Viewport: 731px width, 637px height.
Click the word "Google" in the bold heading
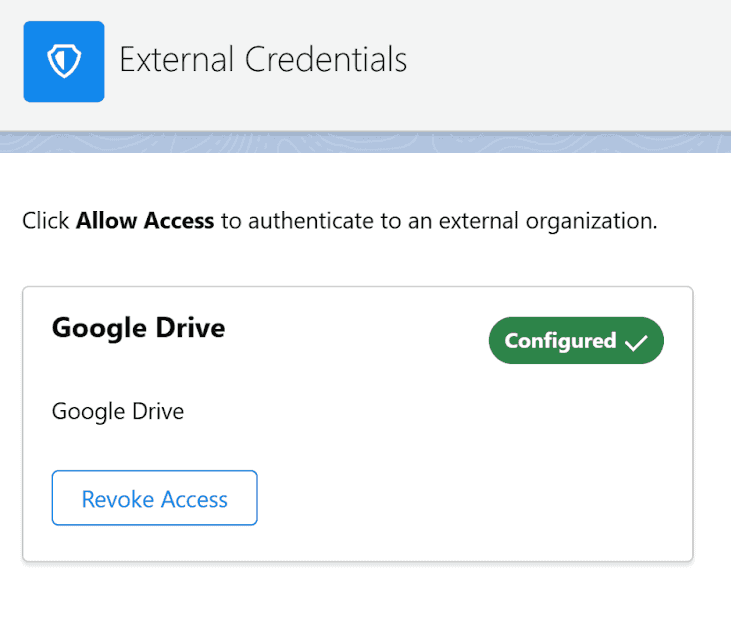(99, 329)
